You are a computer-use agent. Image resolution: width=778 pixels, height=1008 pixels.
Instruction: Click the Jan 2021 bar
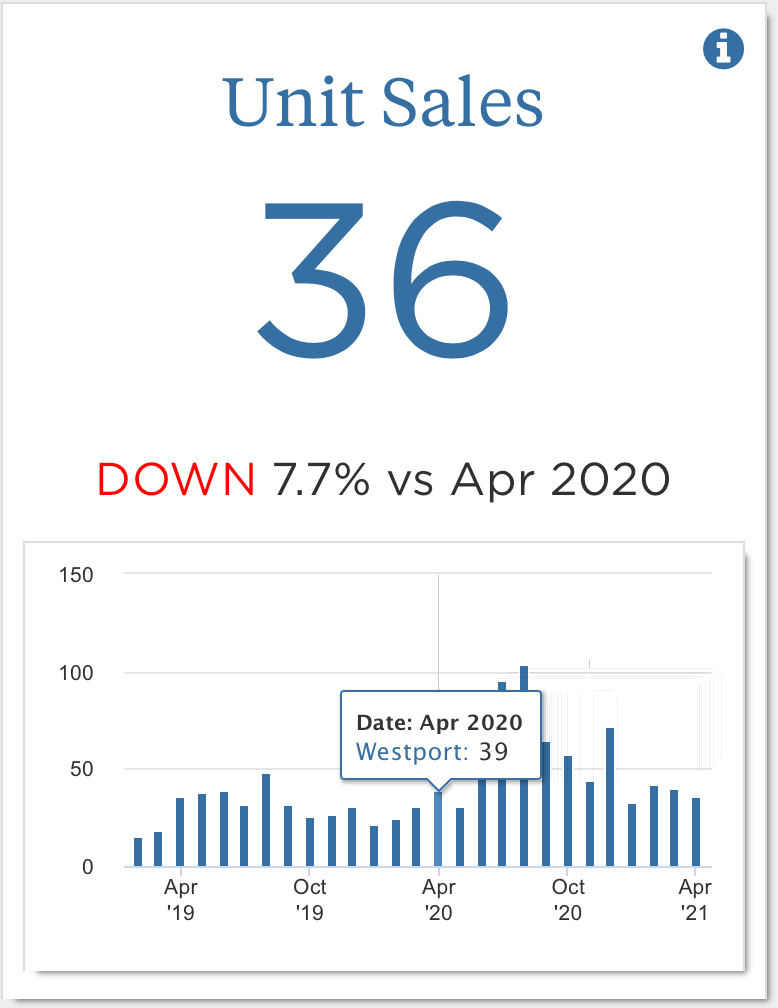632,835
